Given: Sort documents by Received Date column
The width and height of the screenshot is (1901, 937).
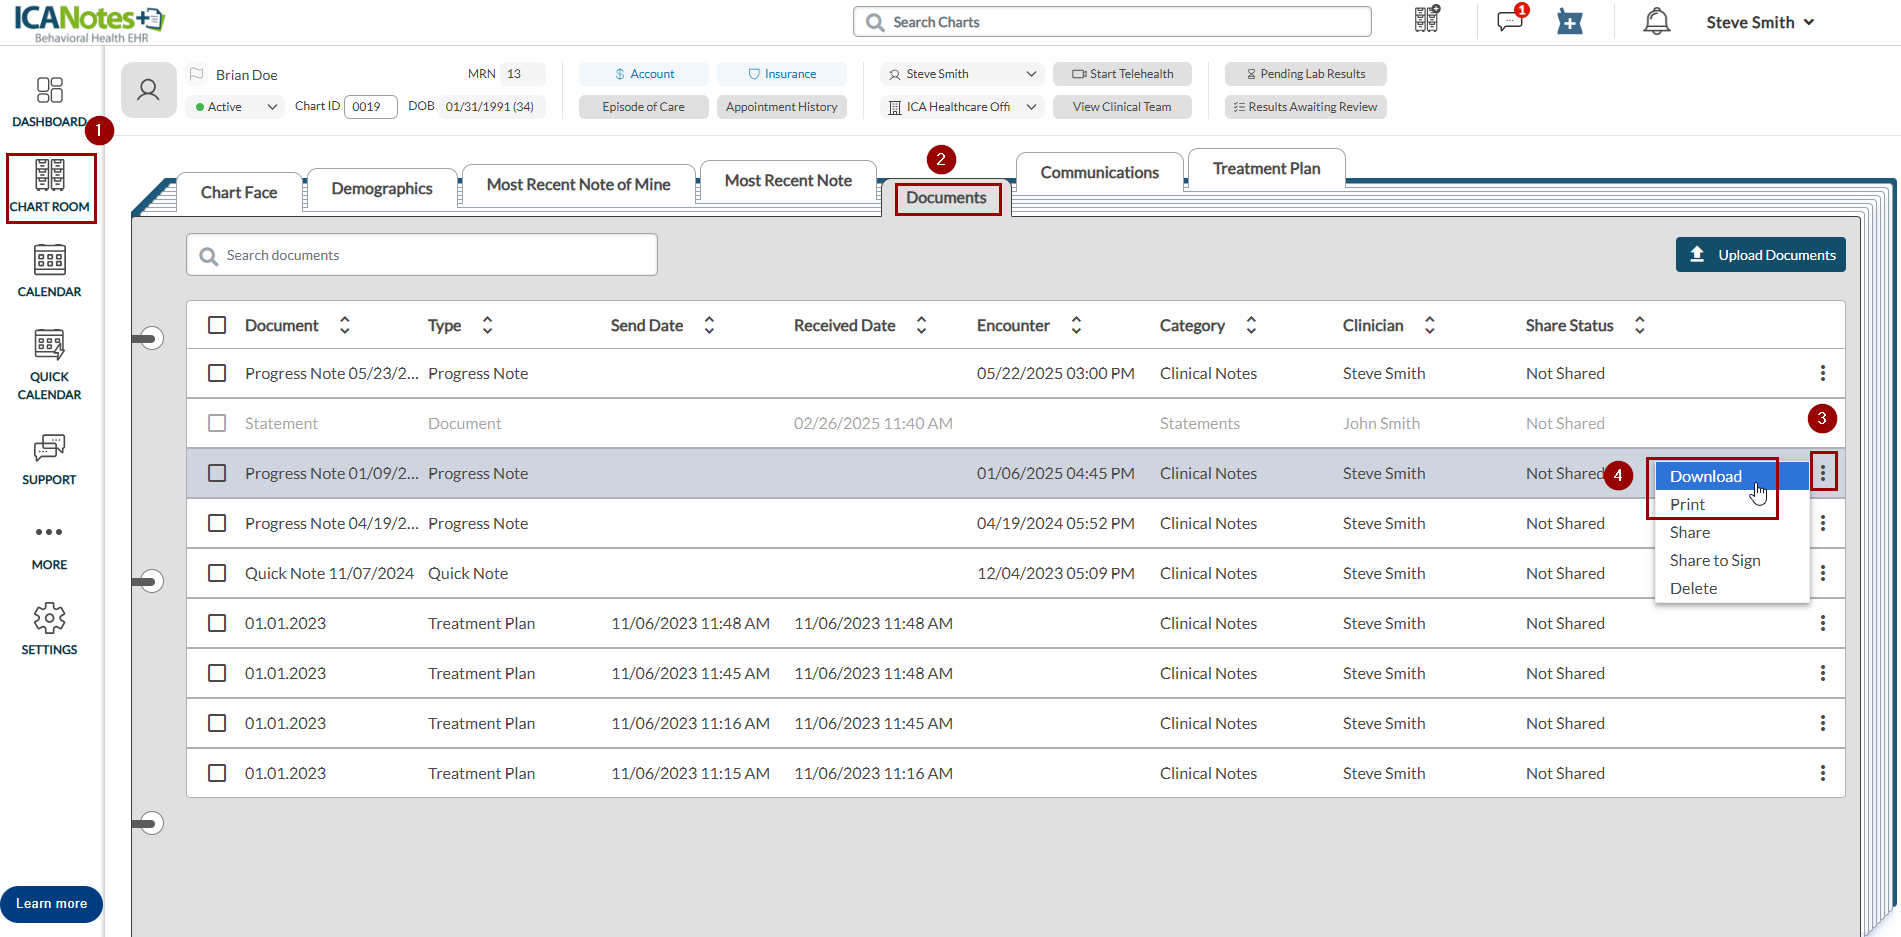Looking at the screenshot, I should pyautogui.click(x=921, y=325).
